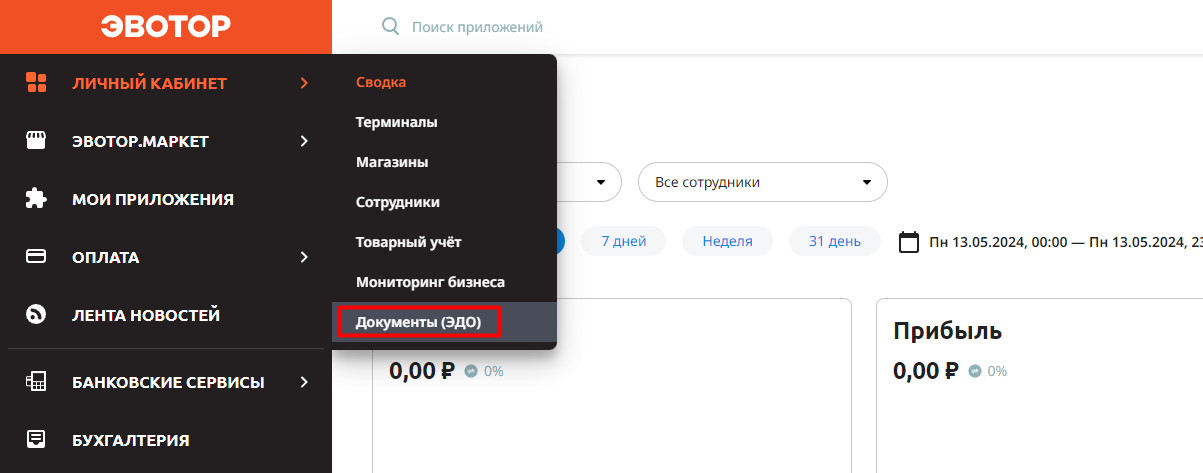The image size is (1203, 473).
Task: Click the trend icon under Прибыль
Action: coord(974,371)
